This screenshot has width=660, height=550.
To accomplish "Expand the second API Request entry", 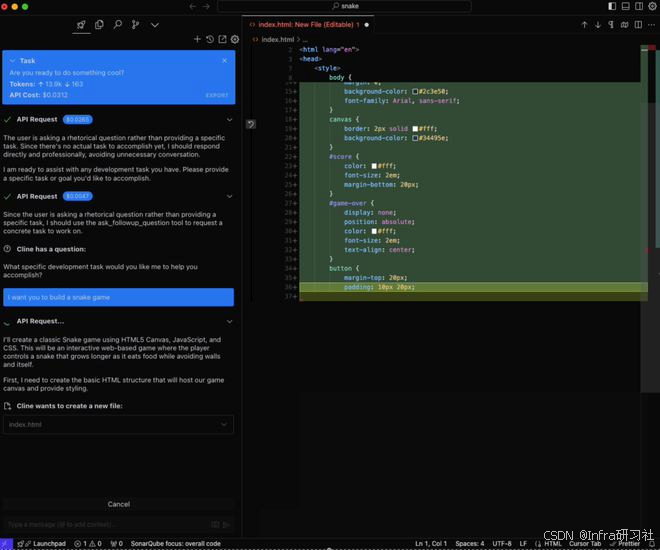I will pyautogui.click(x=229, y=196).
